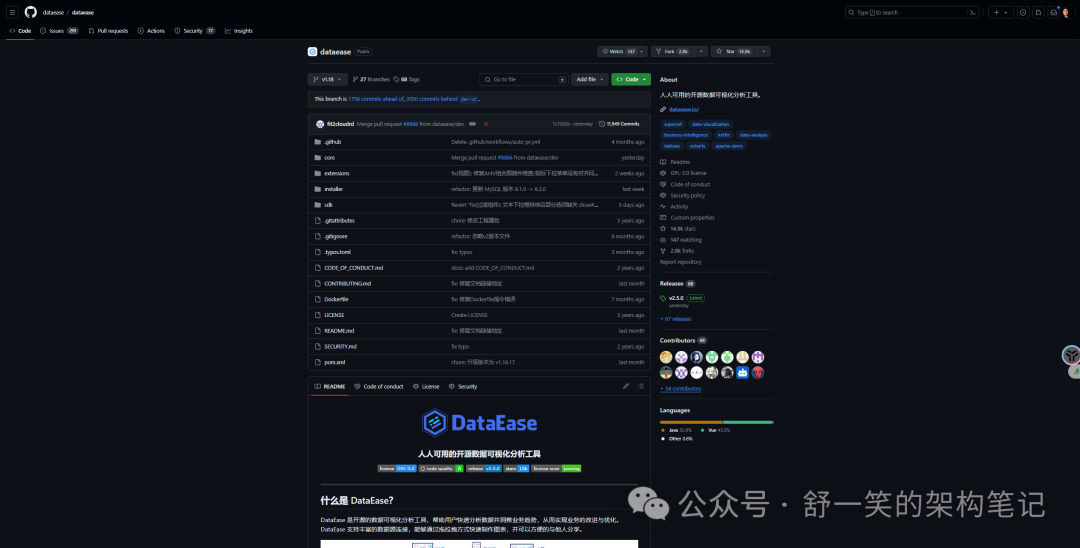Edit README with the pencil icon
1080x548 pixels.
click(626, 386)
